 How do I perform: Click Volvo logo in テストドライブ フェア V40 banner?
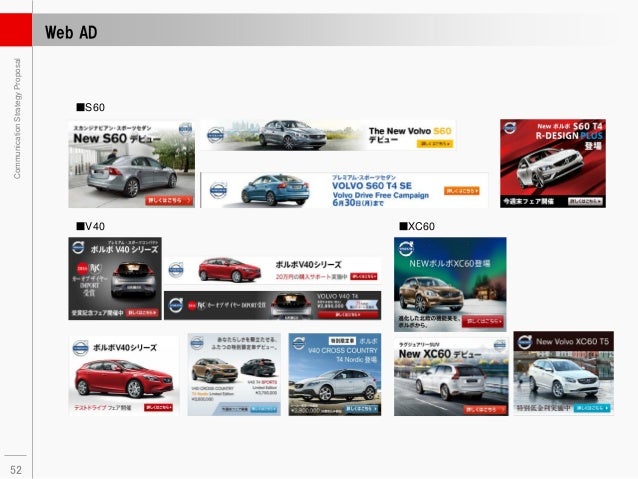point(81,348)
